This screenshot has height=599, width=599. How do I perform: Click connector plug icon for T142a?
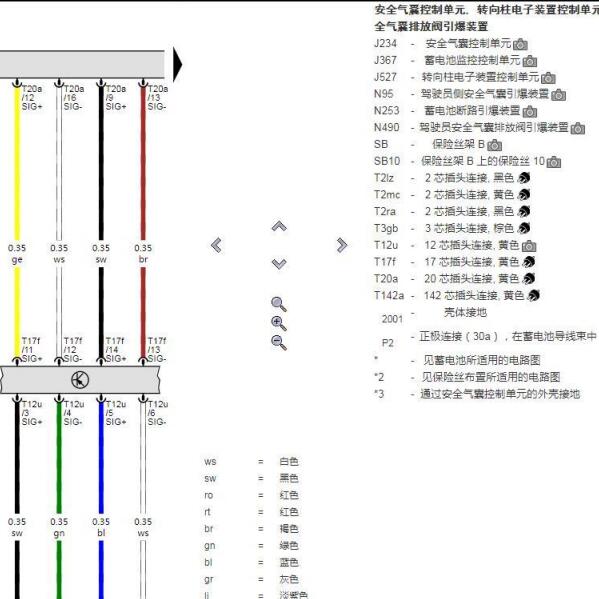[533, 295]
